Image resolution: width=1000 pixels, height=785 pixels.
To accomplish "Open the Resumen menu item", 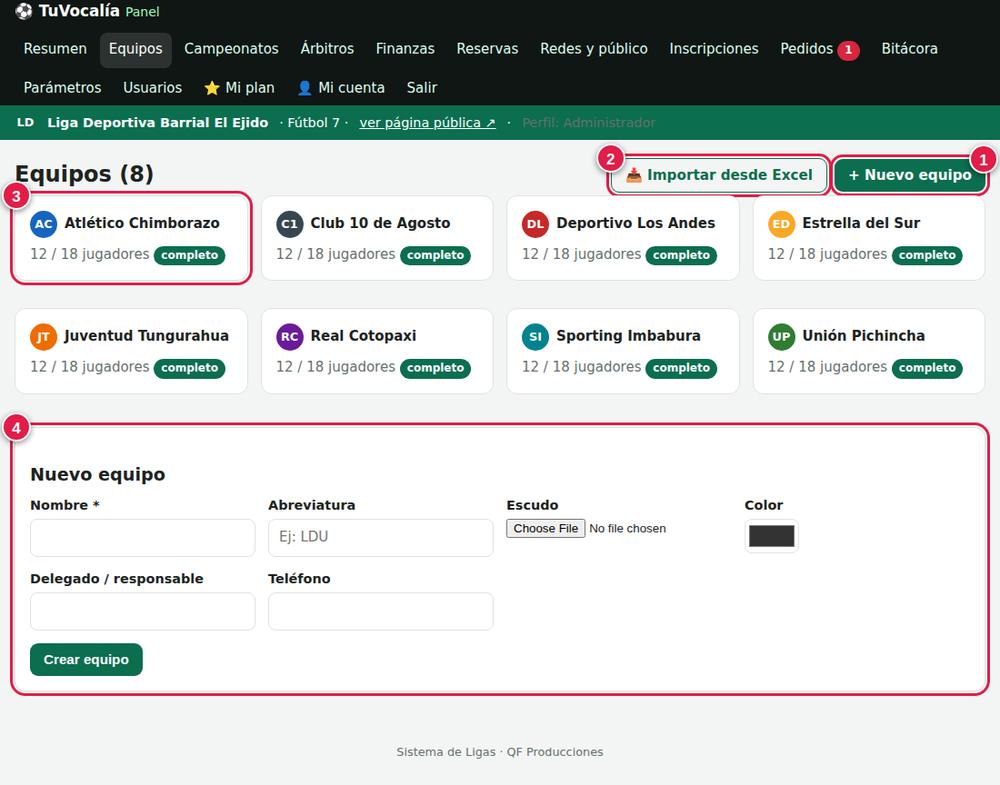I will 55,49.
